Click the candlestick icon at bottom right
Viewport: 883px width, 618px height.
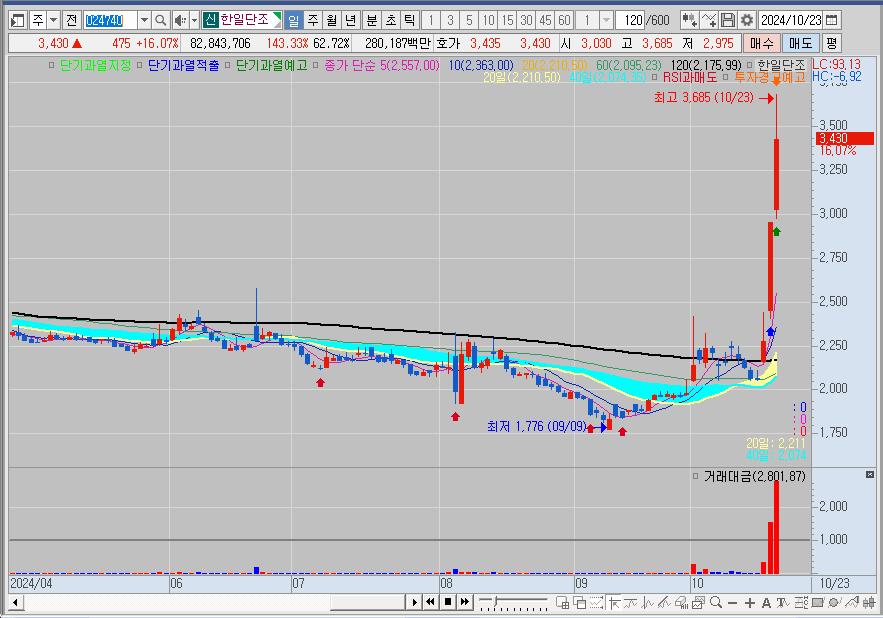point(869,603)
